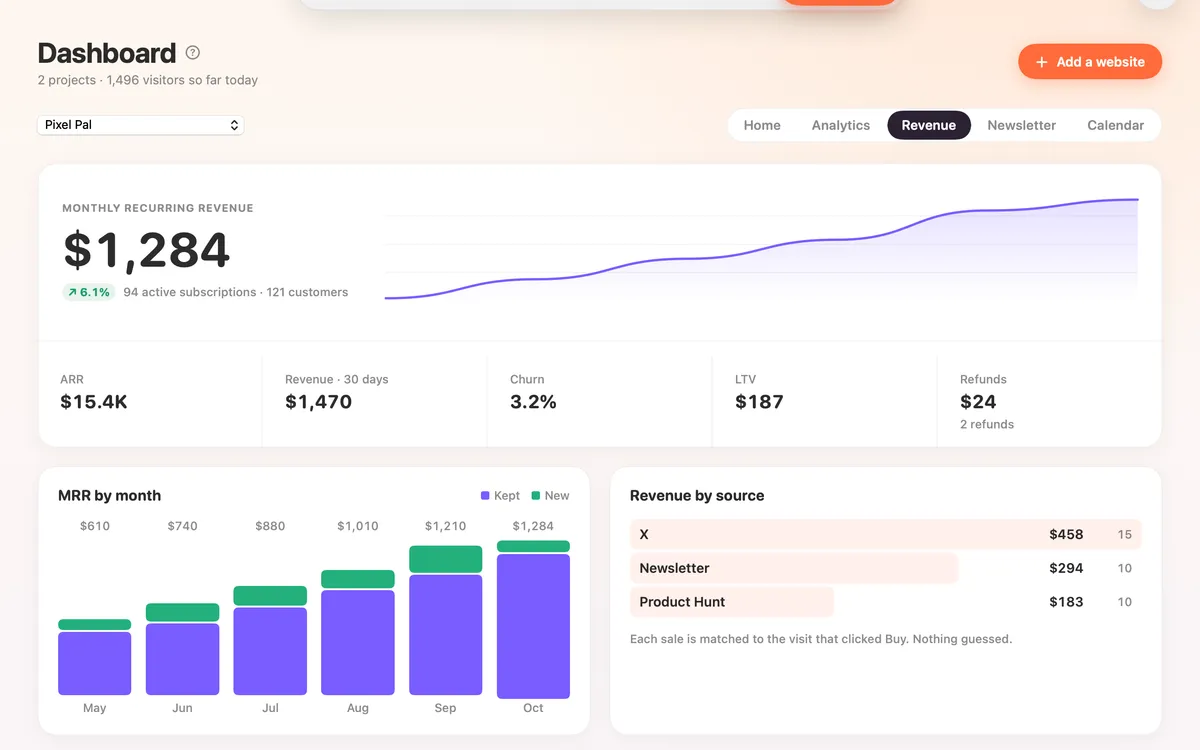1200x750 pixels.
Task: Click the "94 active subscriptions · 121 customers" text
Action: 236,292
